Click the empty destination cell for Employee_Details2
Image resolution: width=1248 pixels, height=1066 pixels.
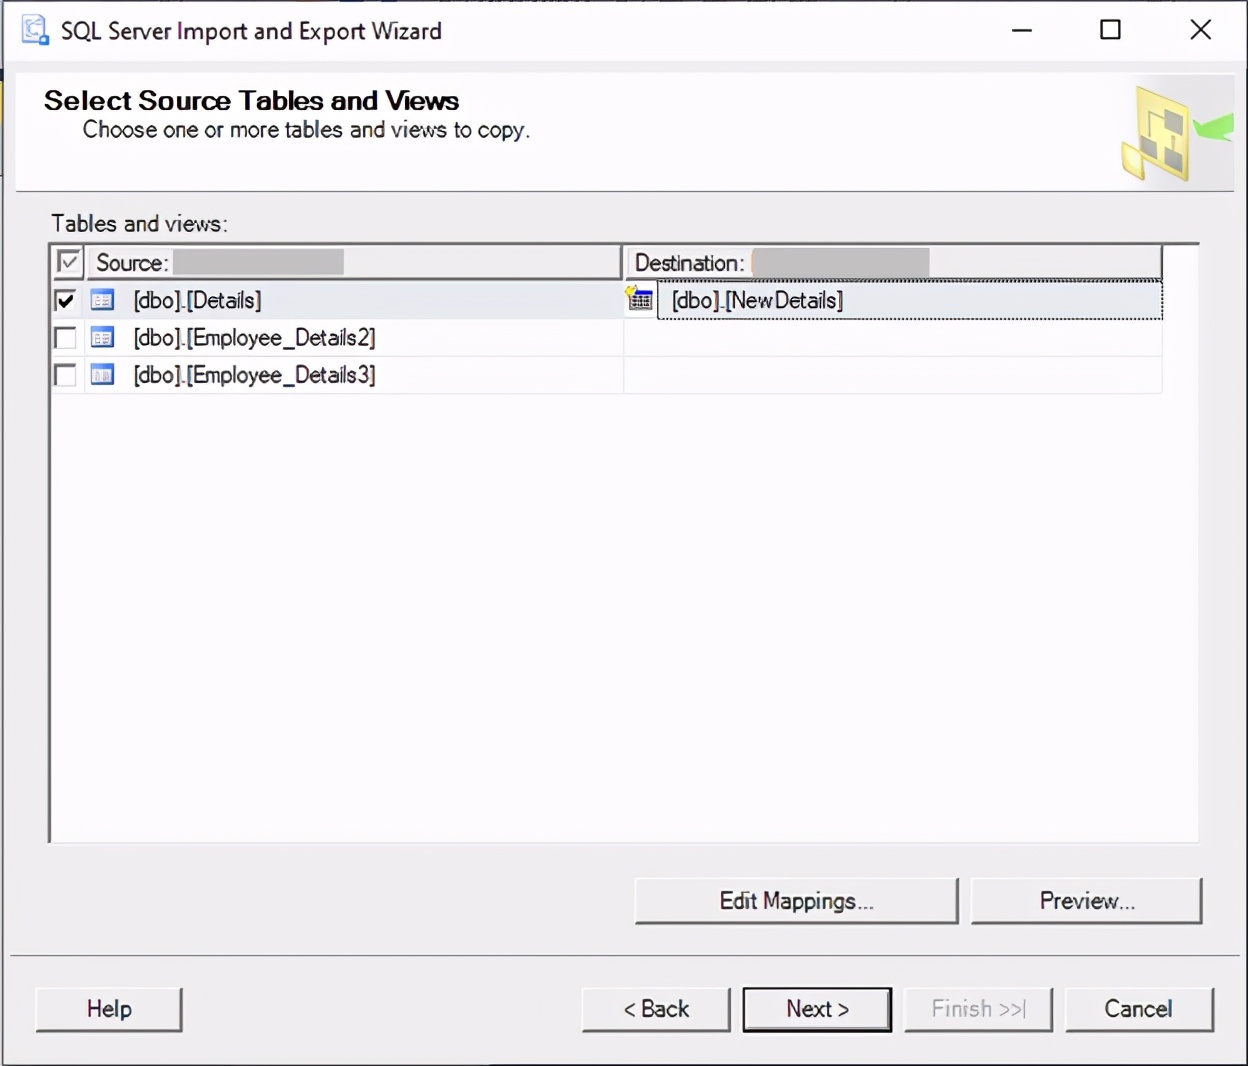[893, 338]
